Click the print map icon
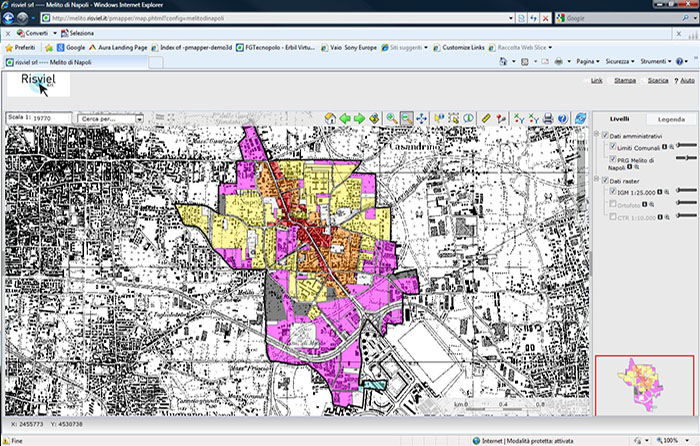This screenshot has height=446, width=700. click(x=547, y=118)
